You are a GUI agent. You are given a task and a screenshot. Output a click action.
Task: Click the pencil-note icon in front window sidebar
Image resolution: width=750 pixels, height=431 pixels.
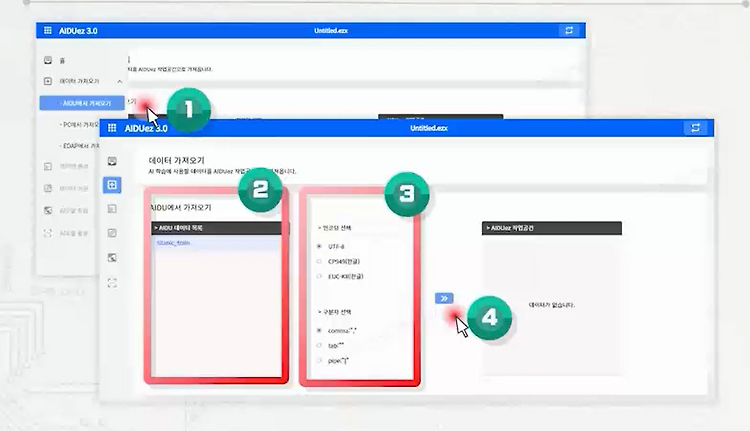[x=112, y=233]
